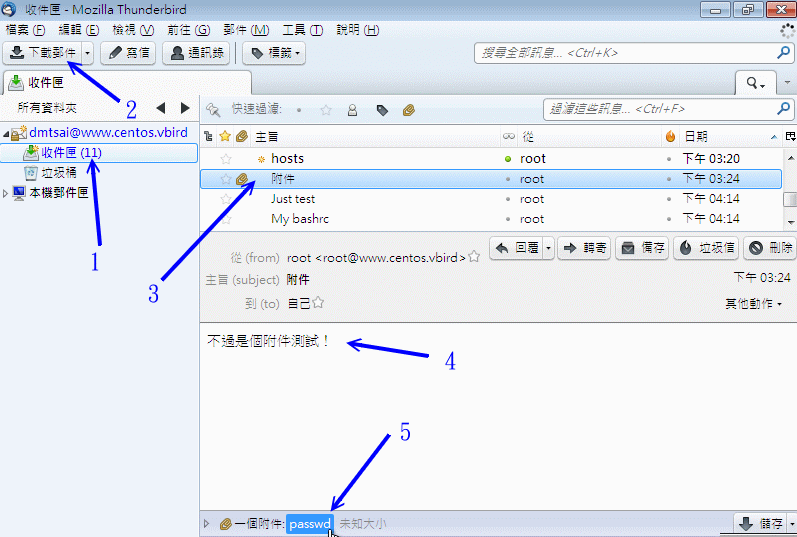Open the 寫信 compose message button
The image size is (797, 537).
128,52
